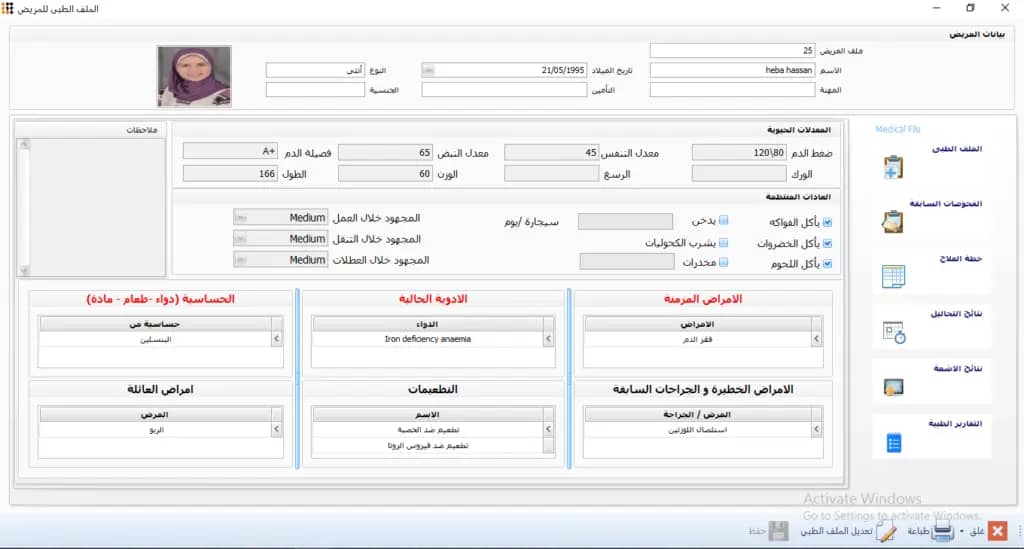
Task: Enable the يدخن smoker checkbox
Action: (725, 222)
